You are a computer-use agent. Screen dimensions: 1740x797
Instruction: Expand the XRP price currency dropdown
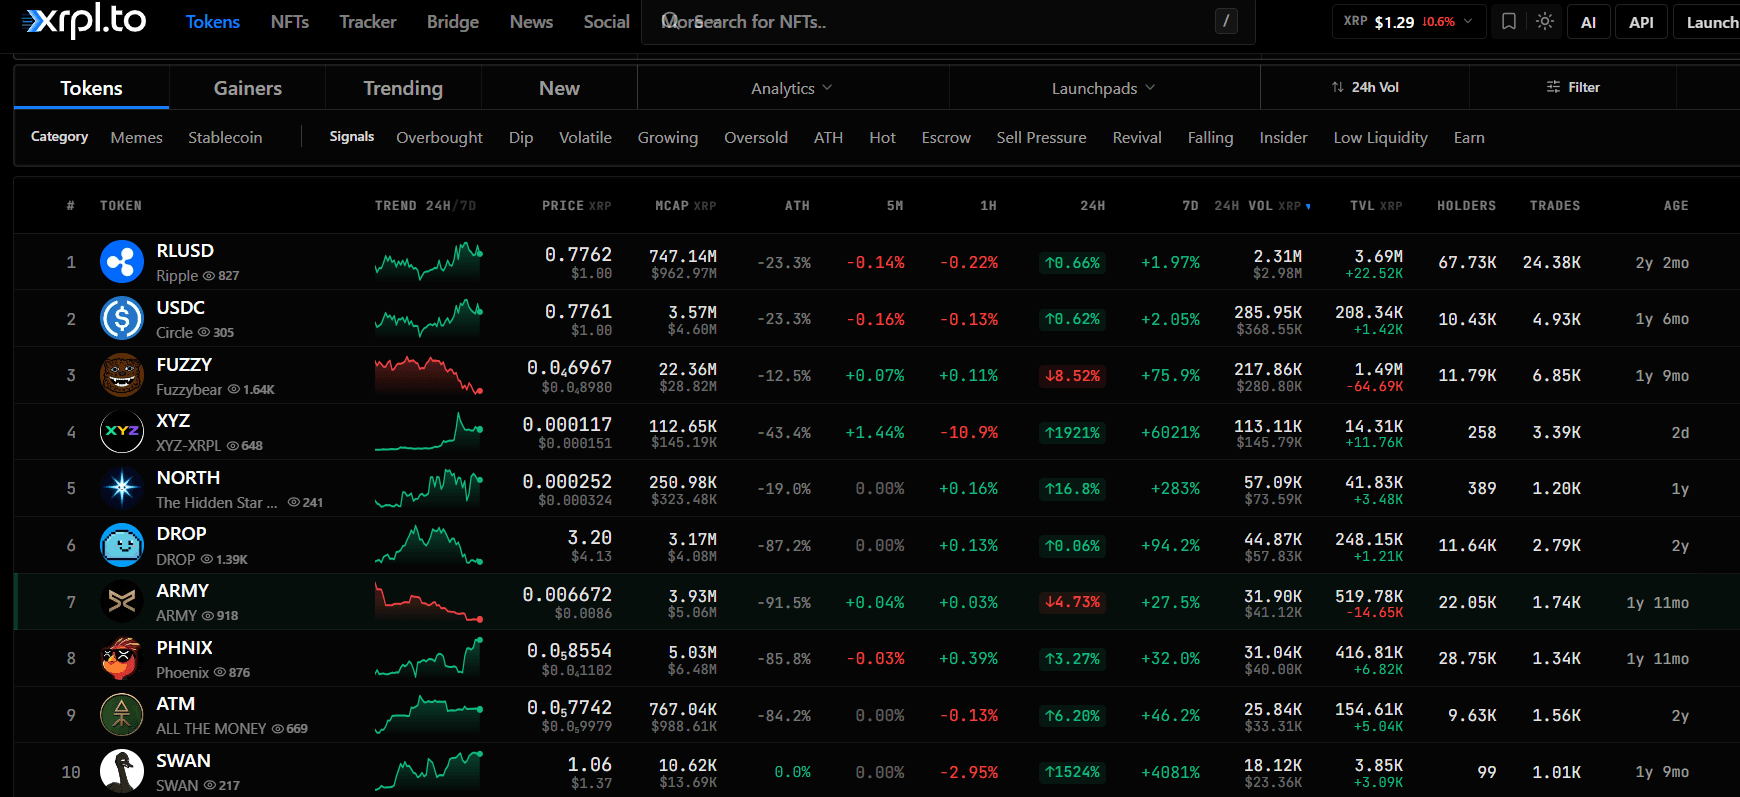(1408, 21)
